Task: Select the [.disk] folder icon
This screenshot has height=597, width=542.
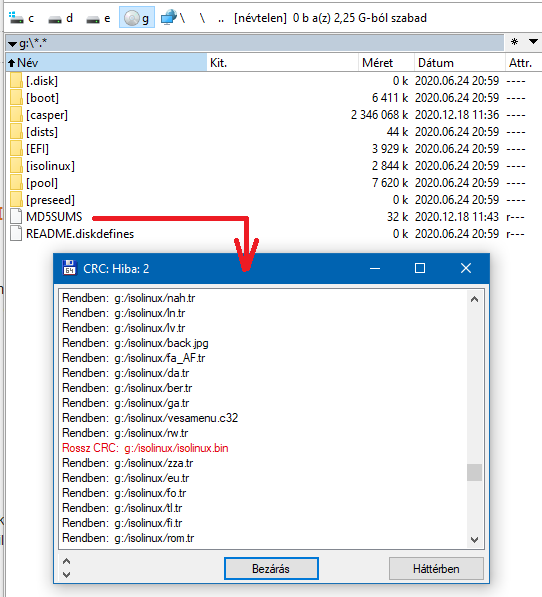Action: click(x=16, y=81)
